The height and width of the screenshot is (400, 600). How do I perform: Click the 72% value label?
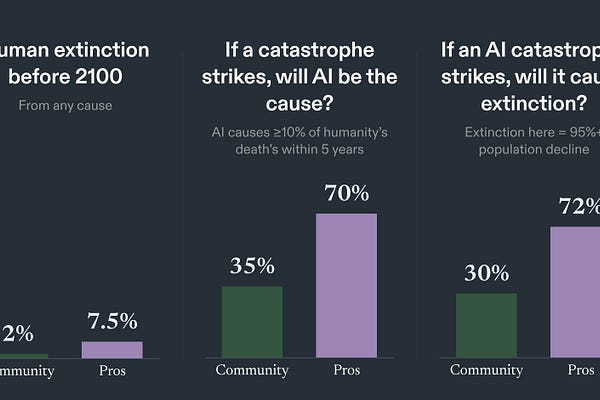579,206
